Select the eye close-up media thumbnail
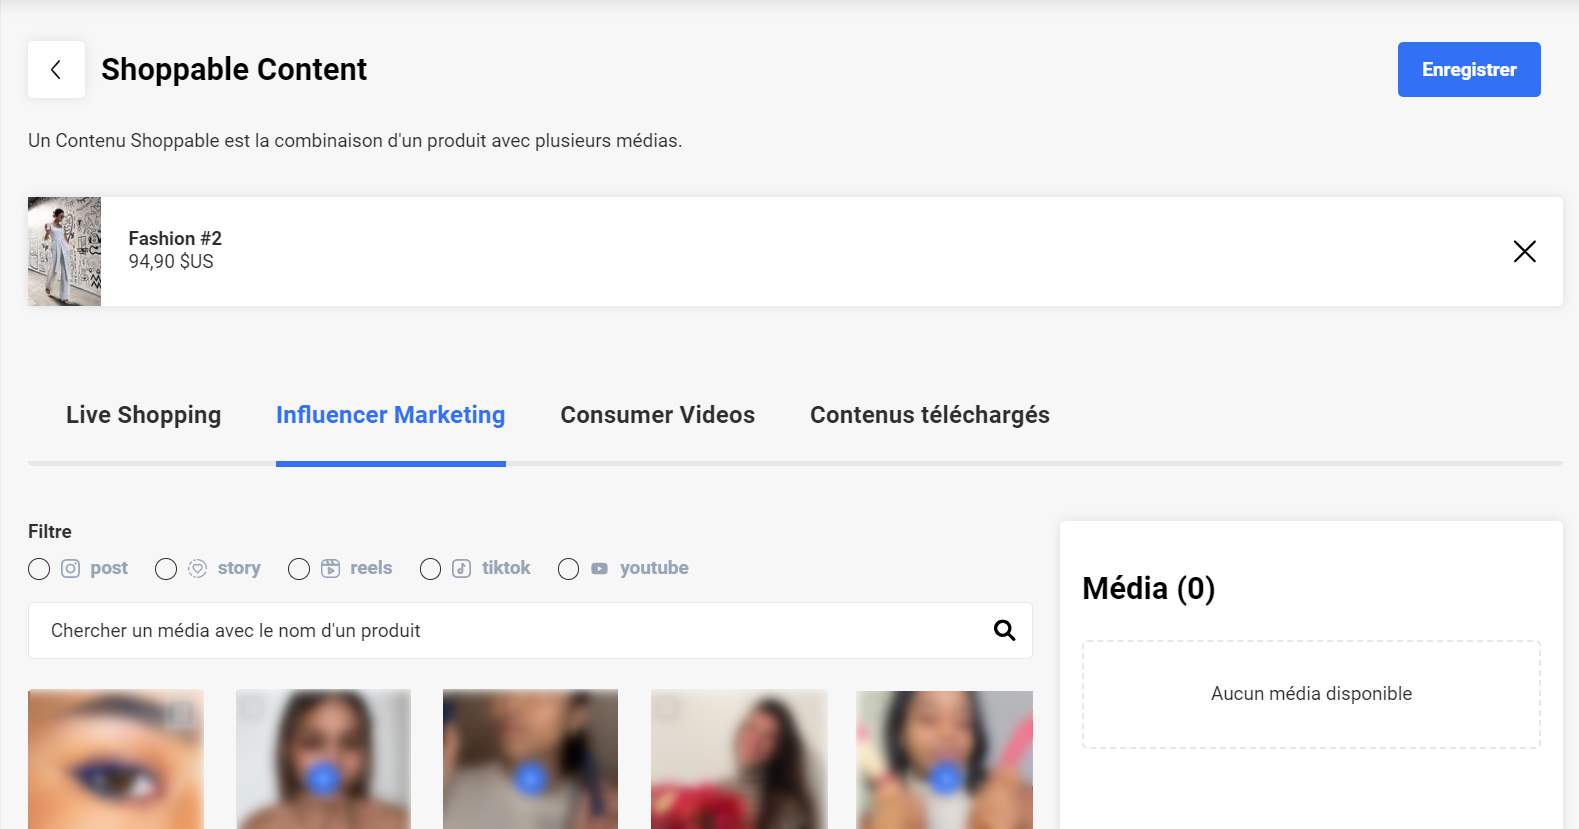 point(116,759)
